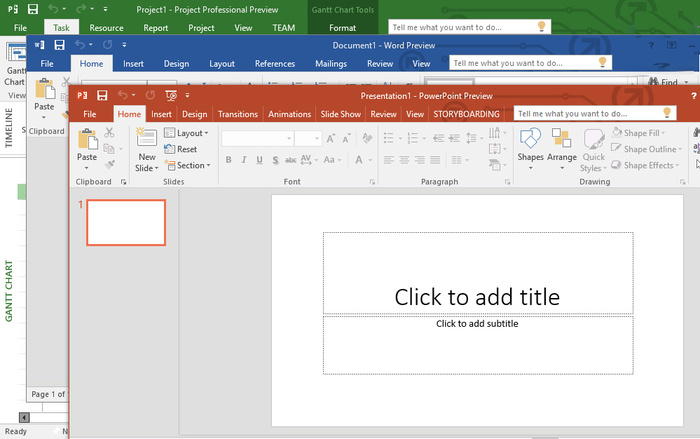This screenshot has height=439, width=700.
Task: Click the PowerPoint Save icon
Action: point(102,95)
